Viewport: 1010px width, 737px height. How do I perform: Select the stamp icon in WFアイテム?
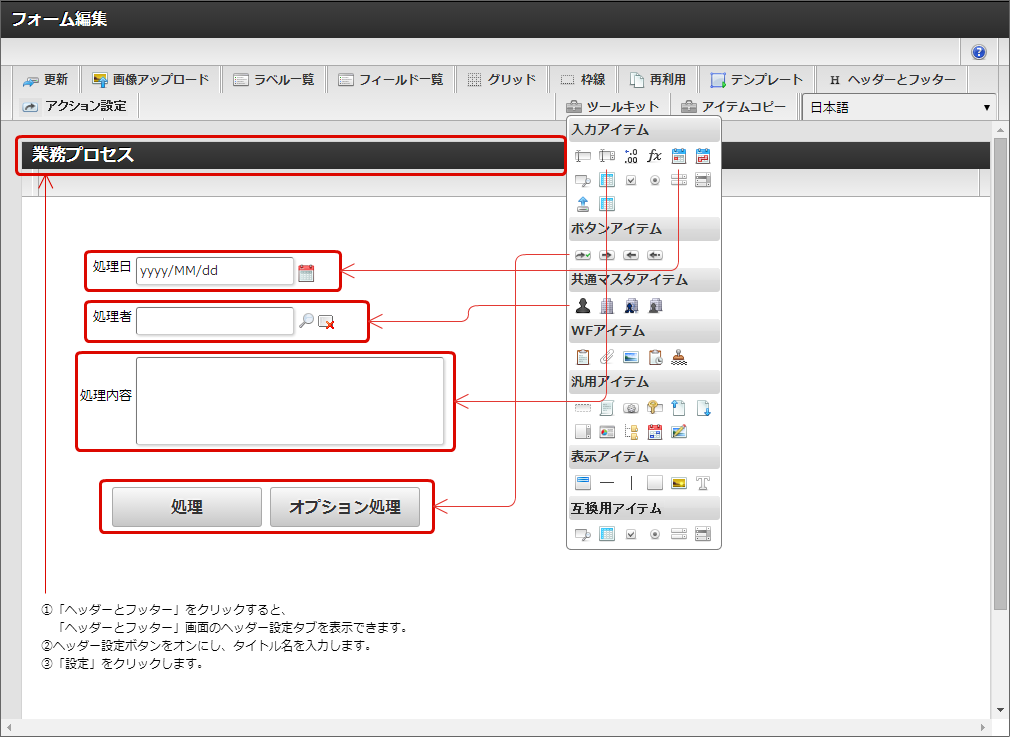(x=679, y=357)
